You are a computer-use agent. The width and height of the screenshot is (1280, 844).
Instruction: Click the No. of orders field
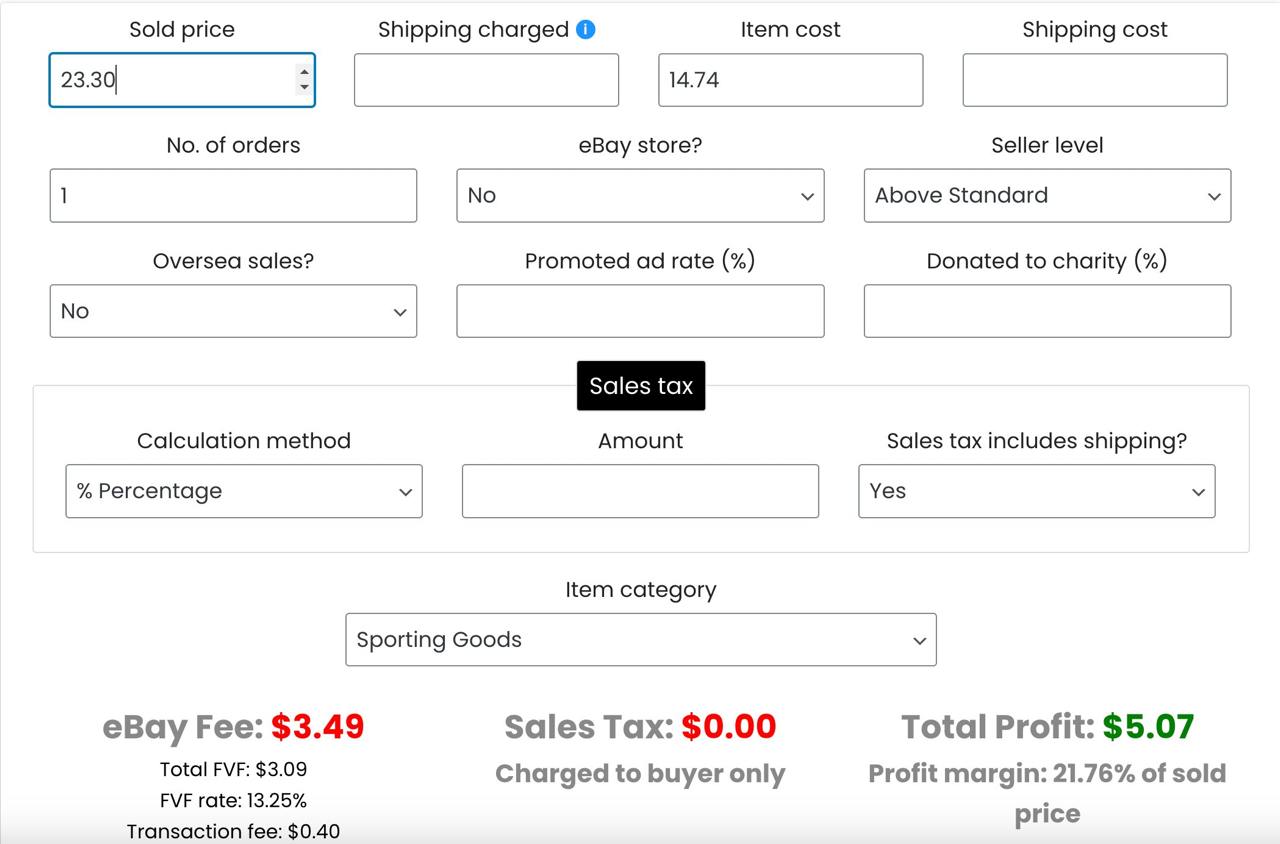(233, 195)
